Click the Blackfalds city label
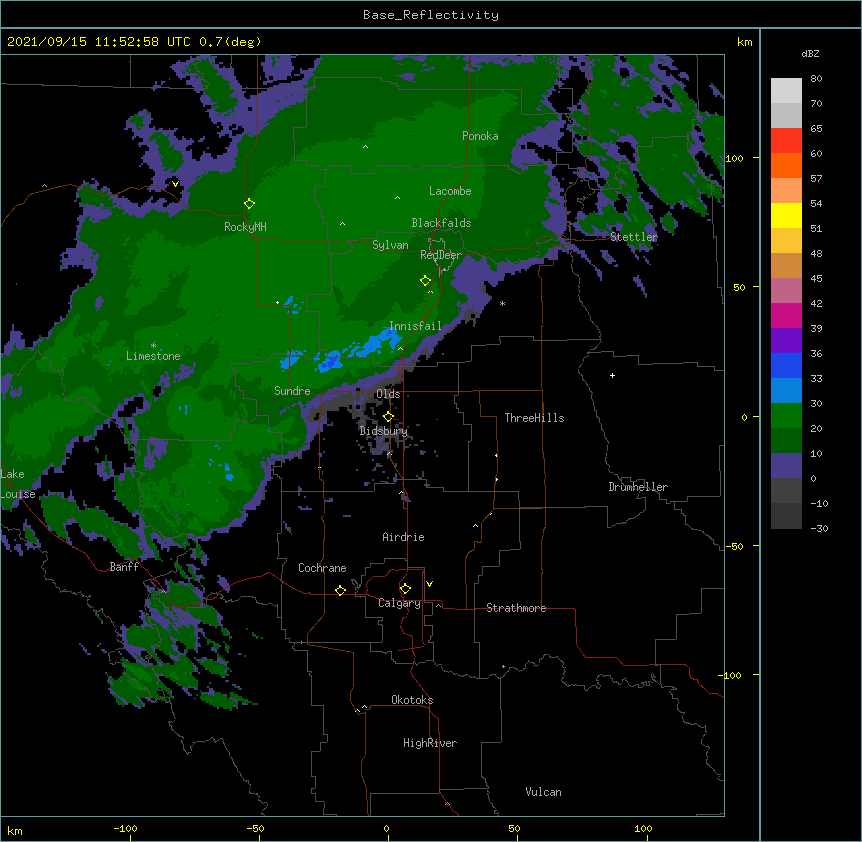Screen dimensions: 862x842 (x=441, y=223)
